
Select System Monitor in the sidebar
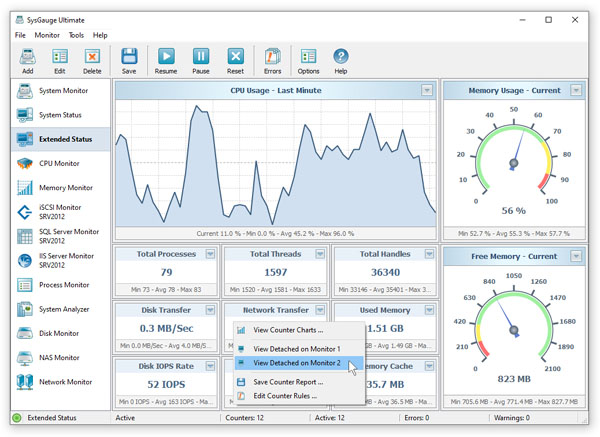[x=60, y=91]
